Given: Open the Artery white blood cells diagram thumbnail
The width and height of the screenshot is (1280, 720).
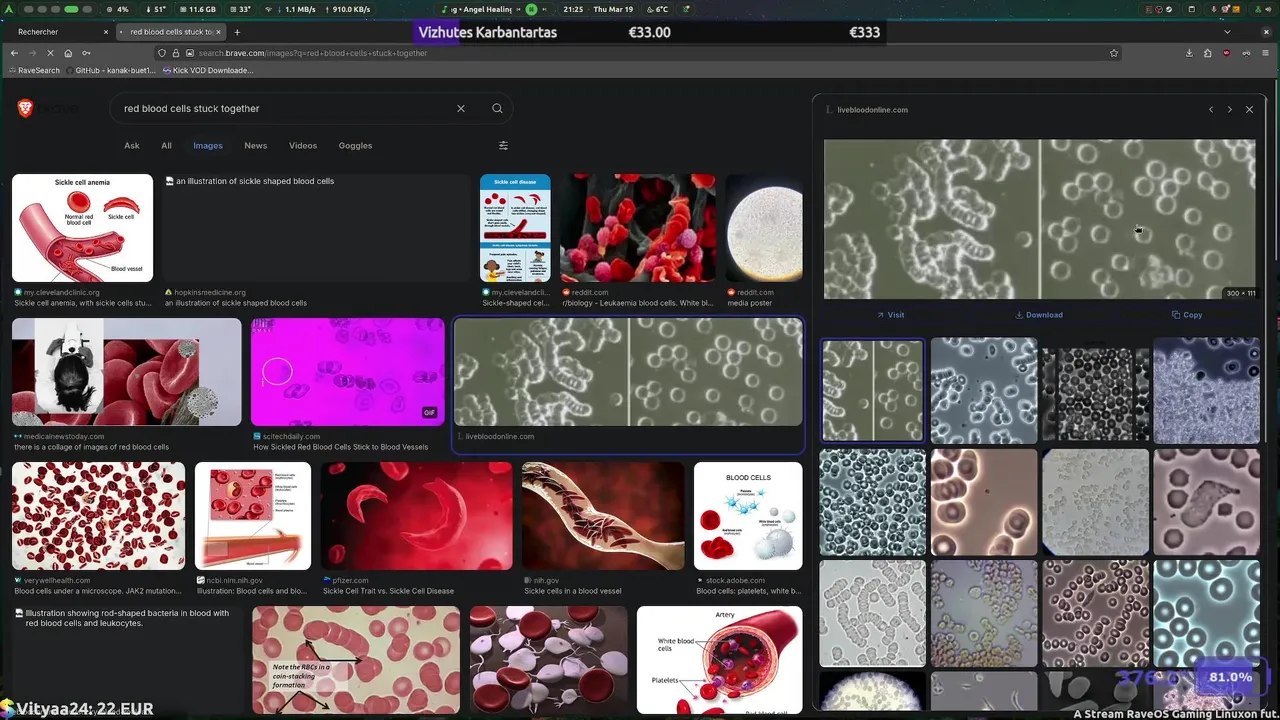Looking at the screenshot, I should click(720, 660).
